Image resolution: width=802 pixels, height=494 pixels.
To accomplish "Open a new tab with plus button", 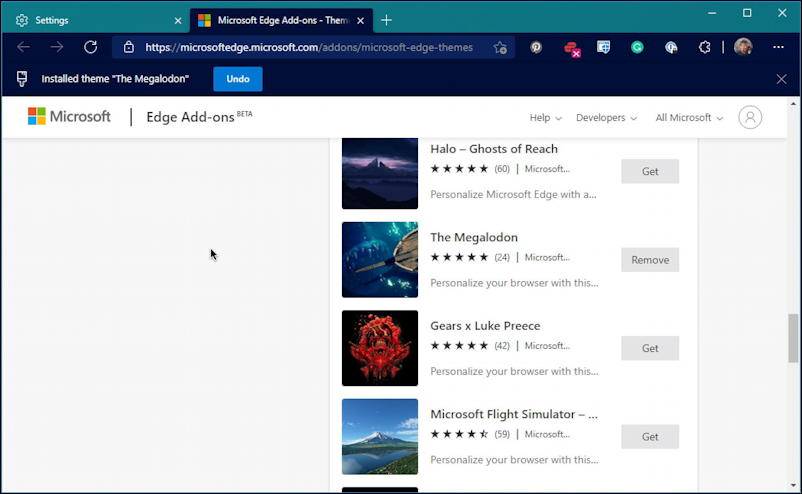I will tap(387, 20).
